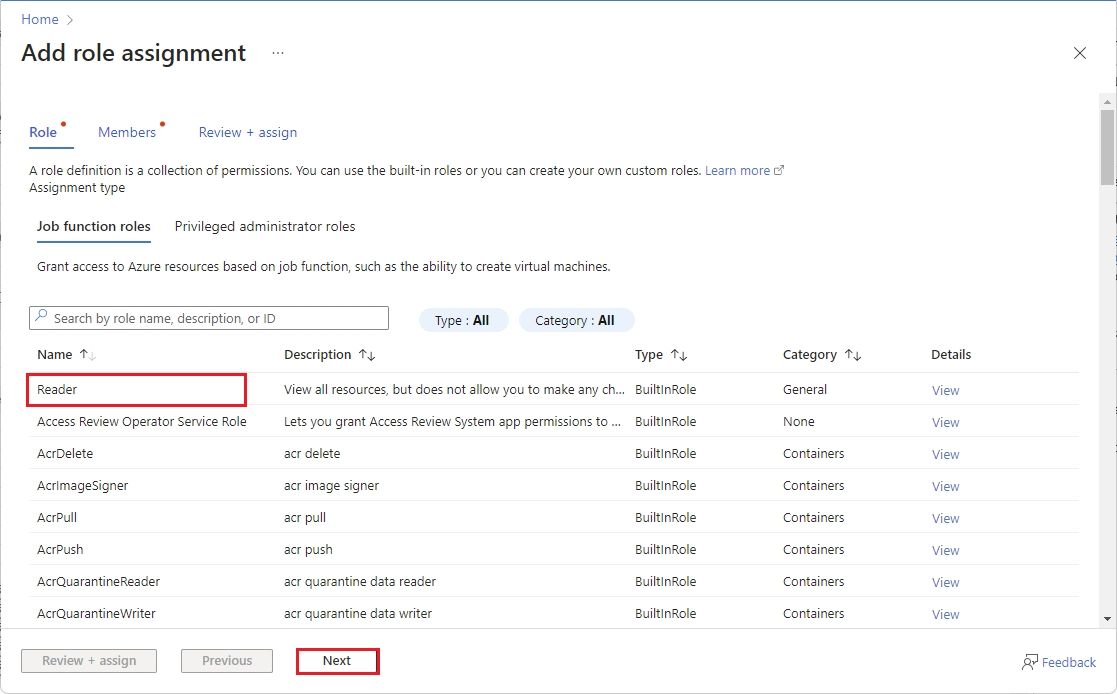
Task: Sort by Category column arrows
Action: (x=852, y=355)
